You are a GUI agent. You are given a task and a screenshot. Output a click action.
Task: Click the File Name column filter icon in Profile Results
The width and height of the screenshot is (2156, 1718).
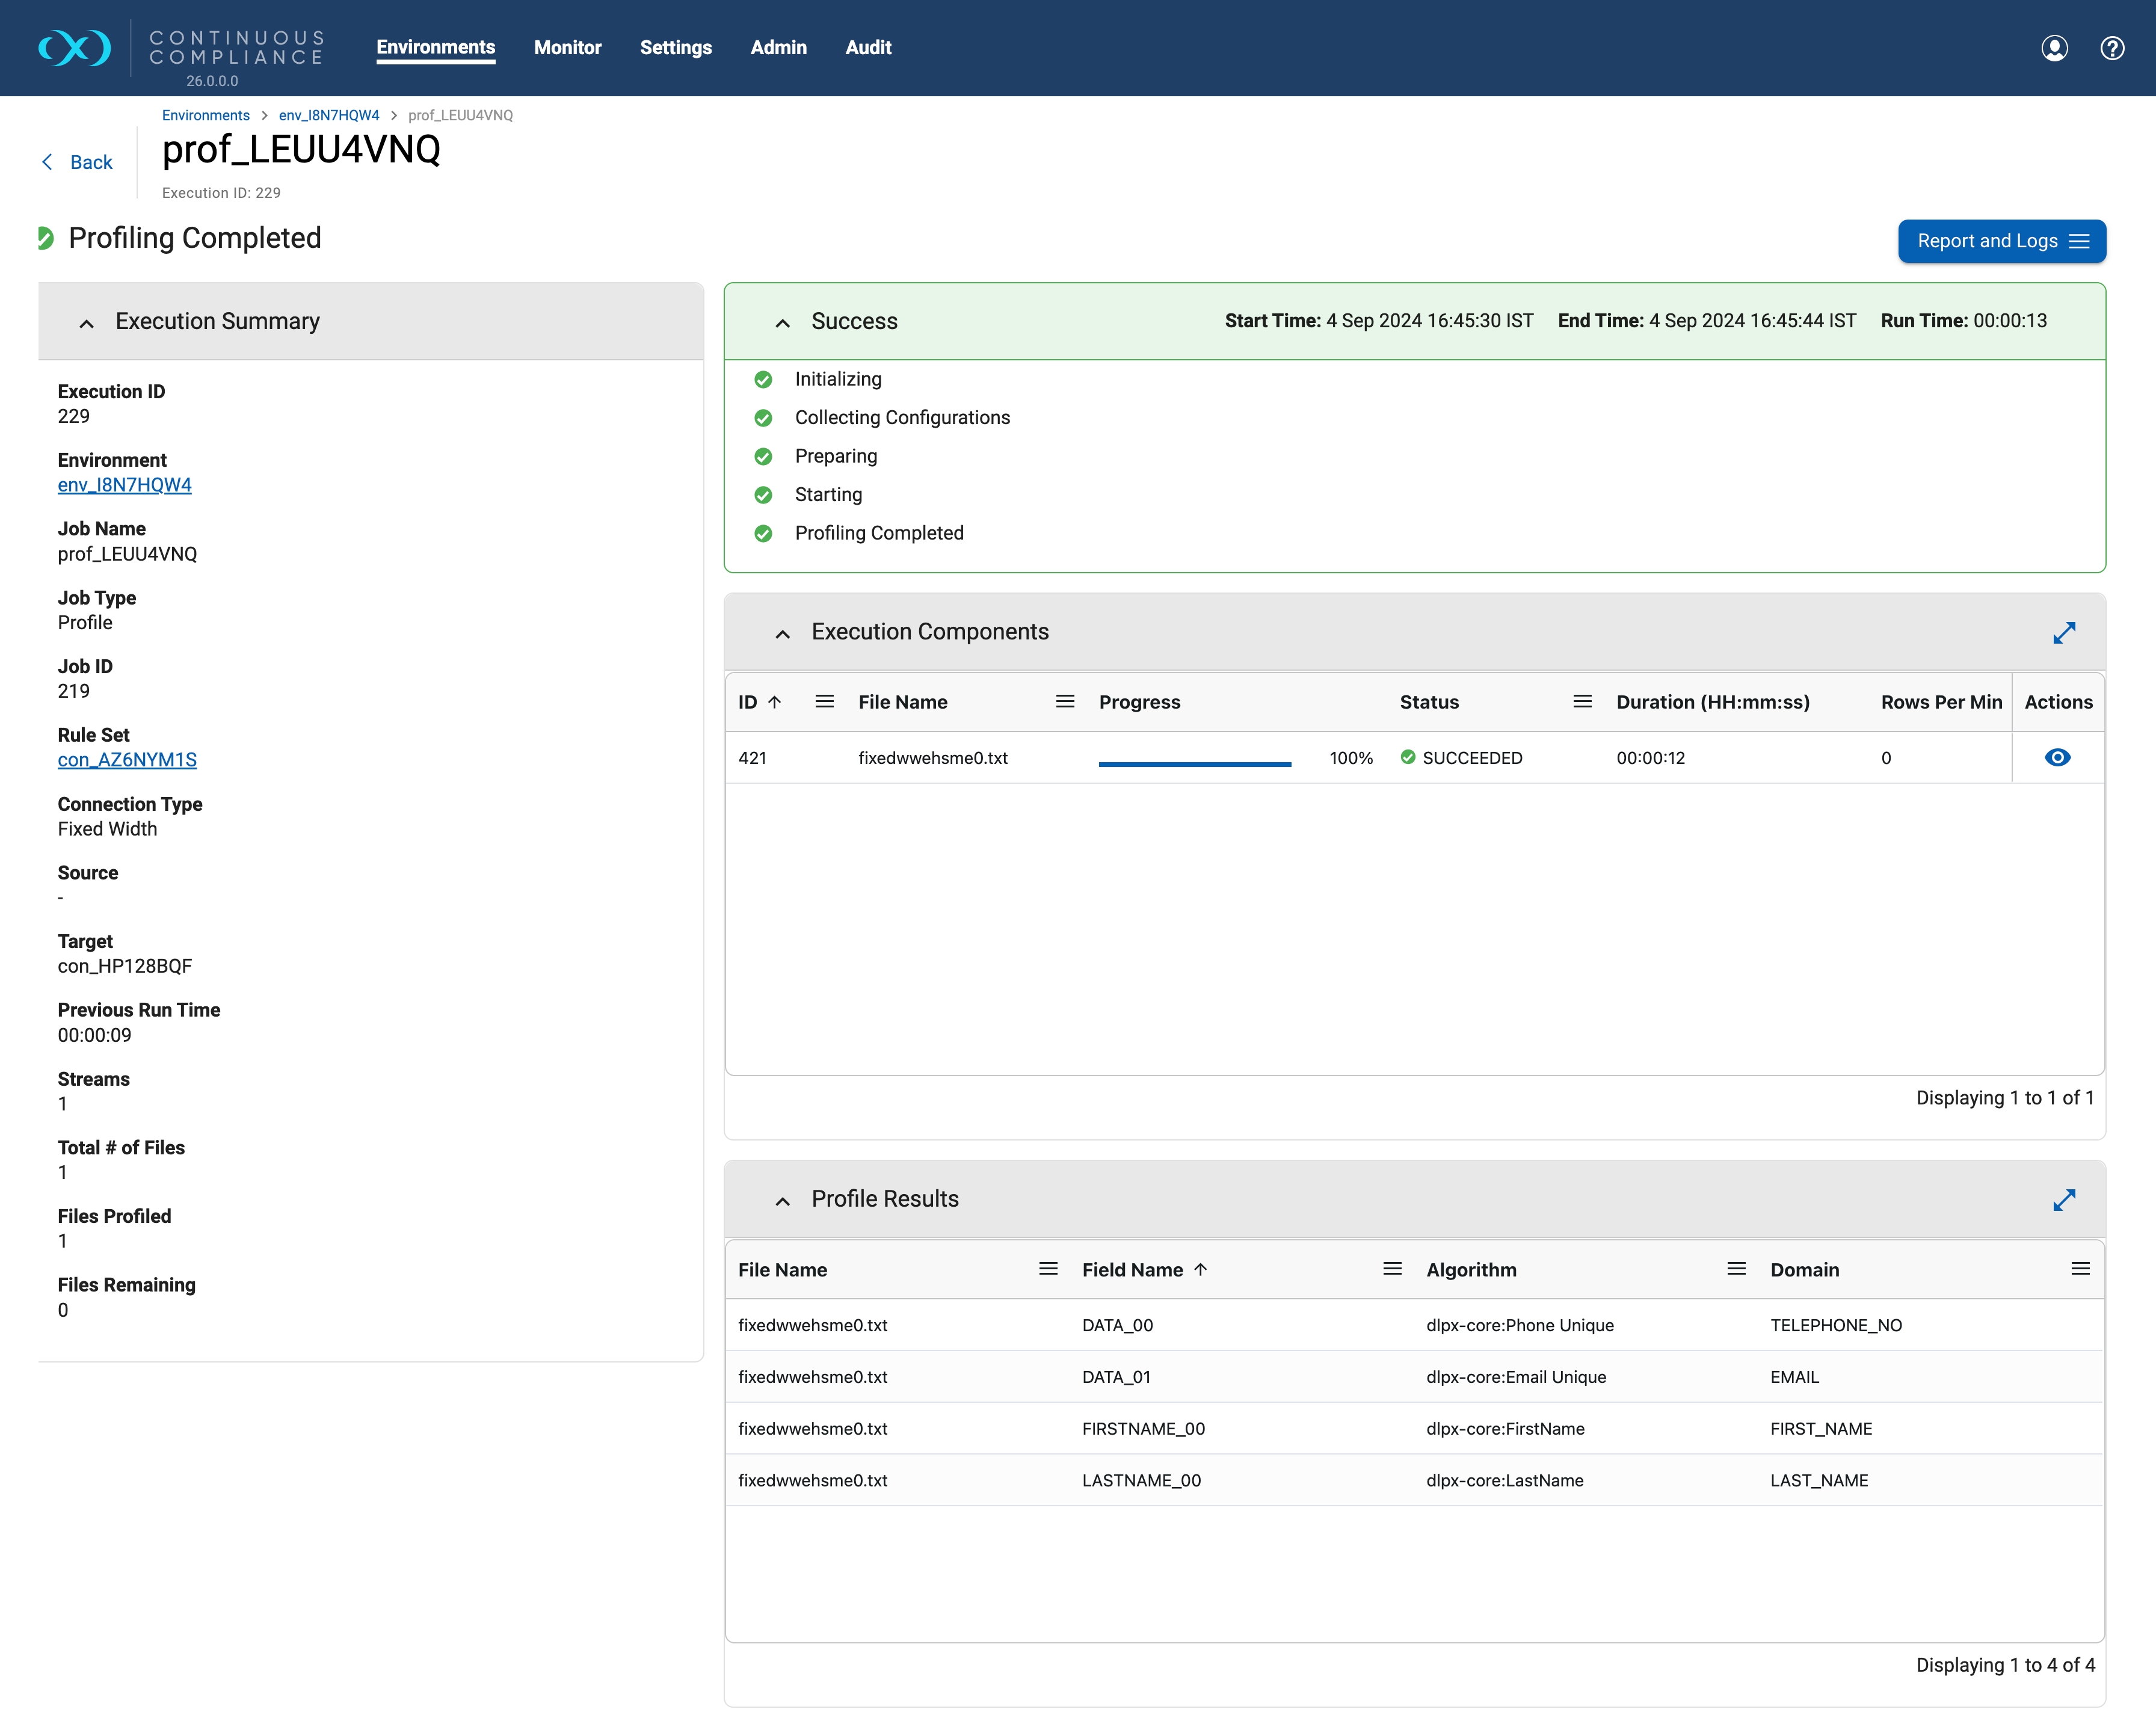[x=1048, y=1269]
